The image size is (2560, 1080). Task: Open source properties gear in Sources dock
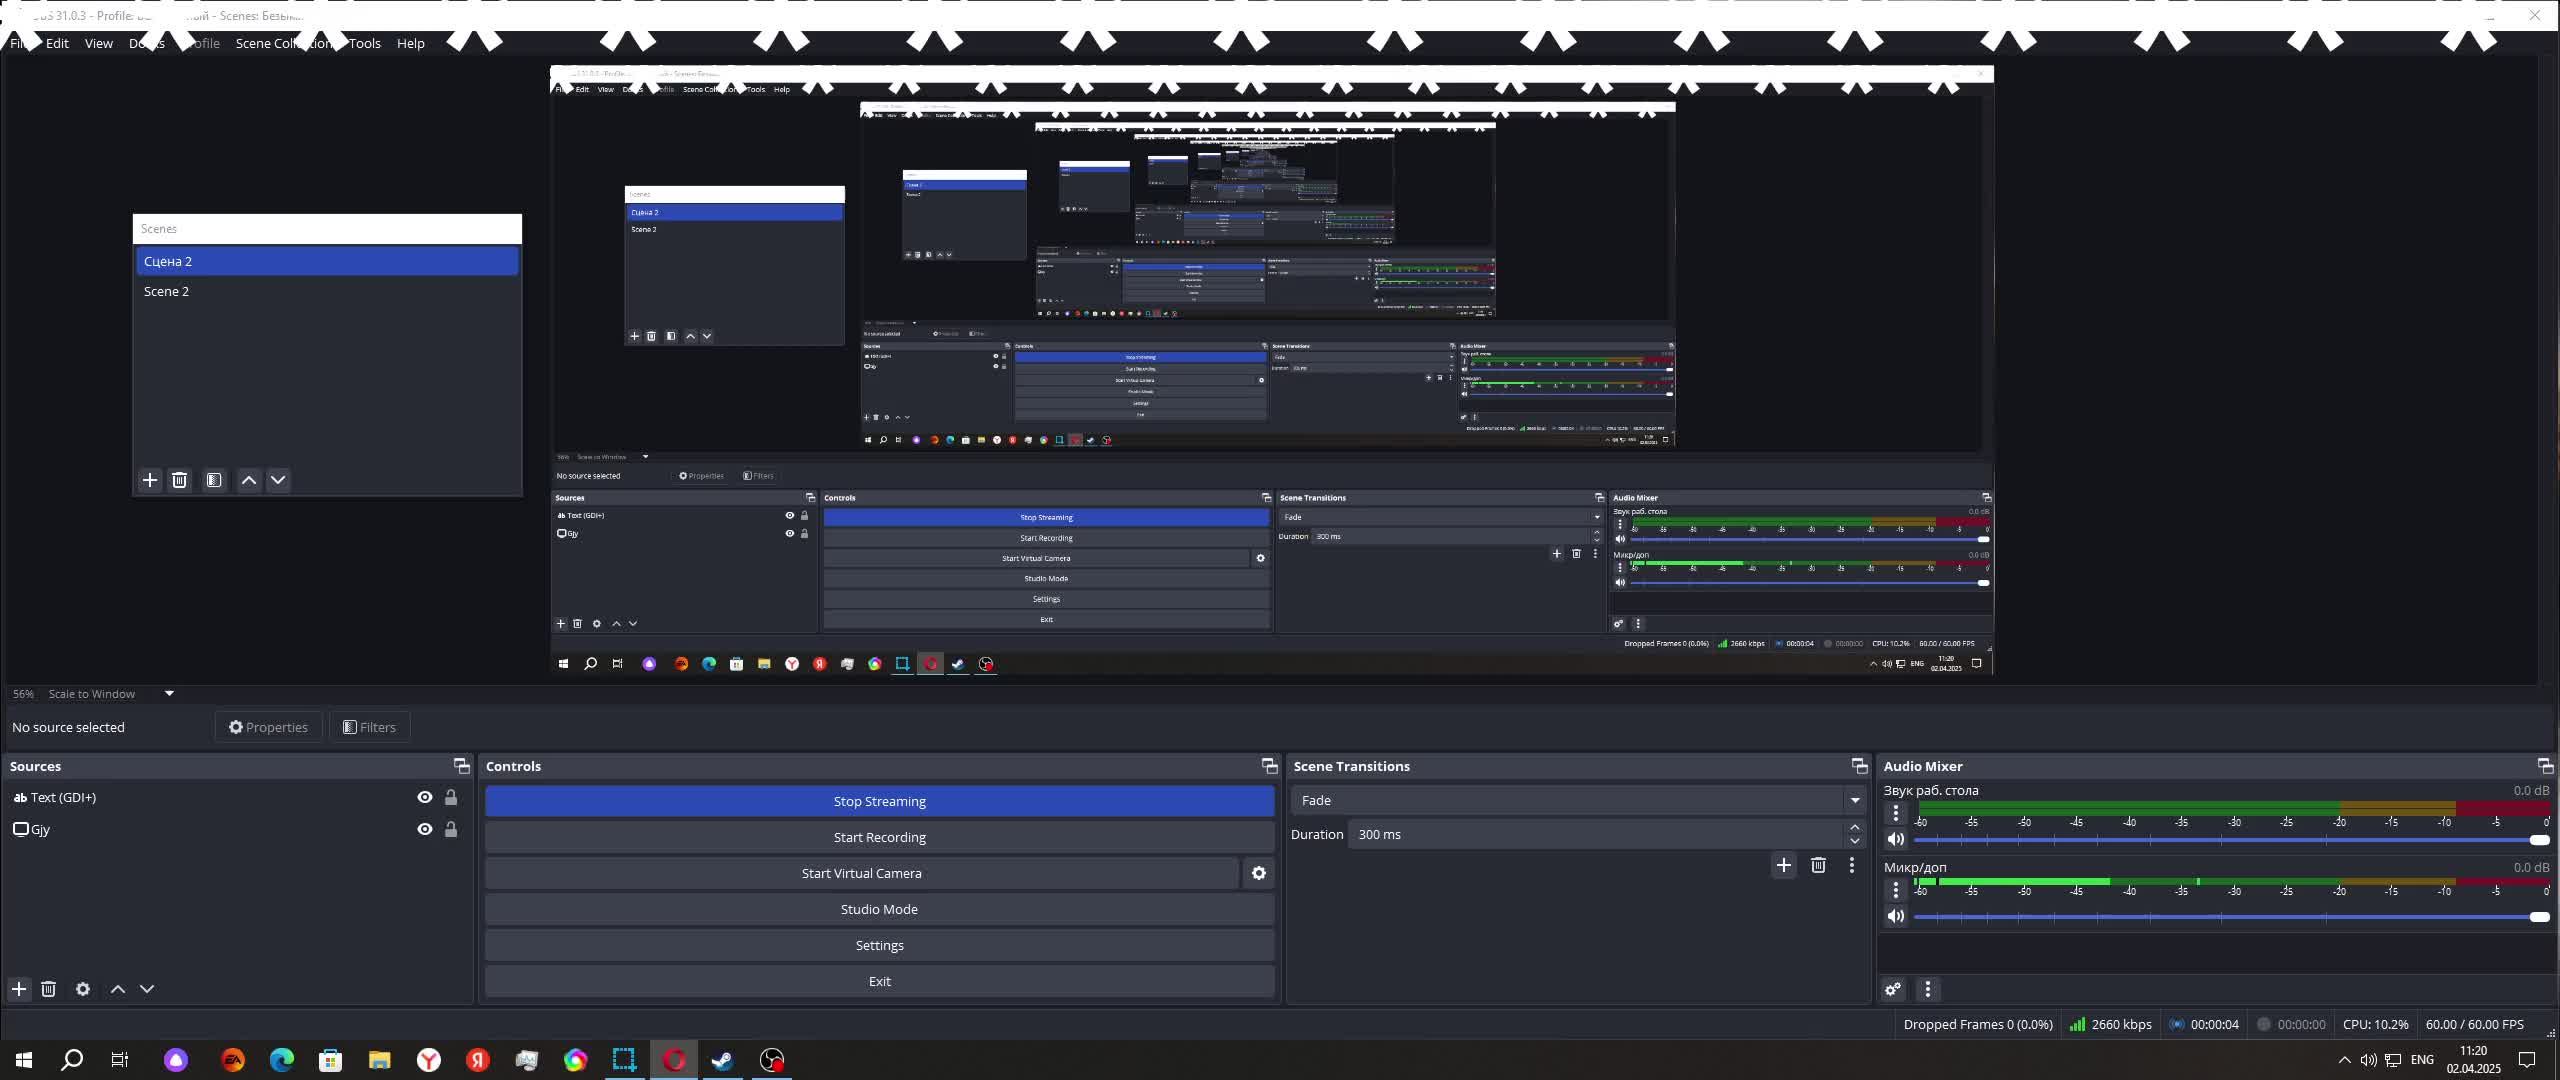click(83, 989)
